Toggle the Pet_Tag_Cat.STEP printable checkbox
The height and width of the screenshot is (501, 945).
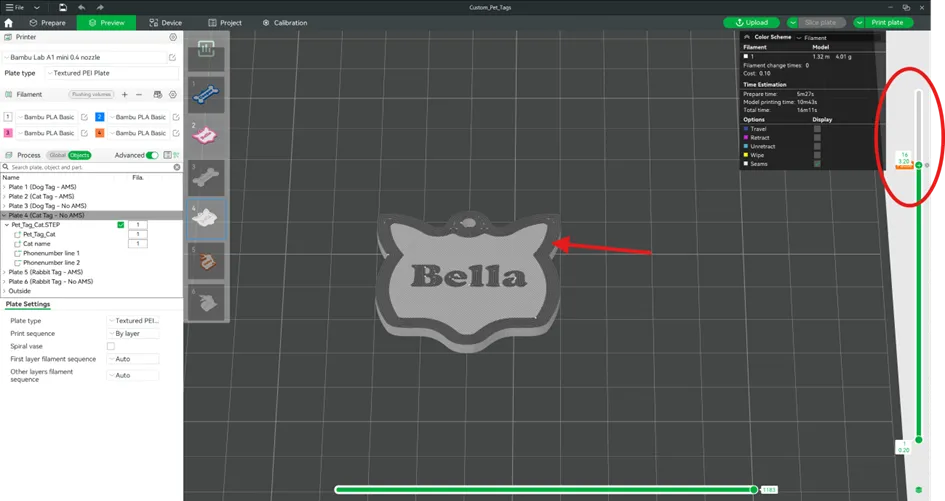click(x=121, y=225)
